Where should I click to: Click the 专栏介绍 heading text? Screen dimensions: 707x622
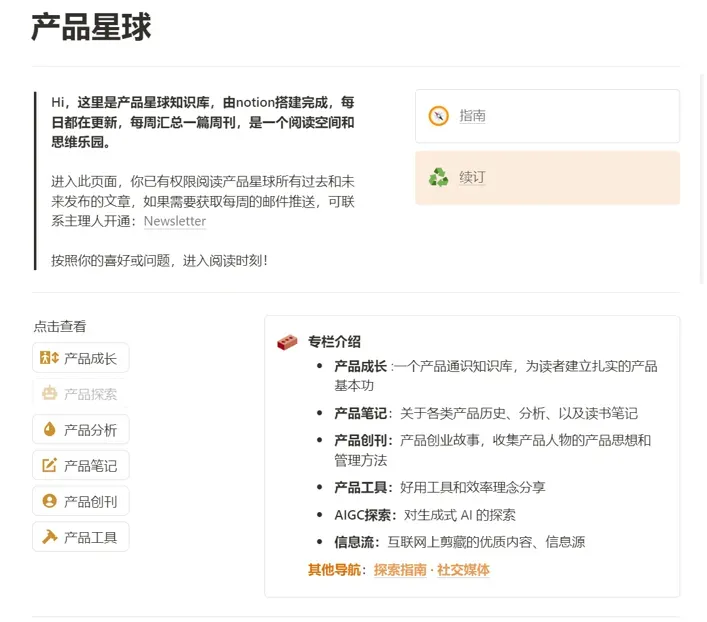pos(335,342)
